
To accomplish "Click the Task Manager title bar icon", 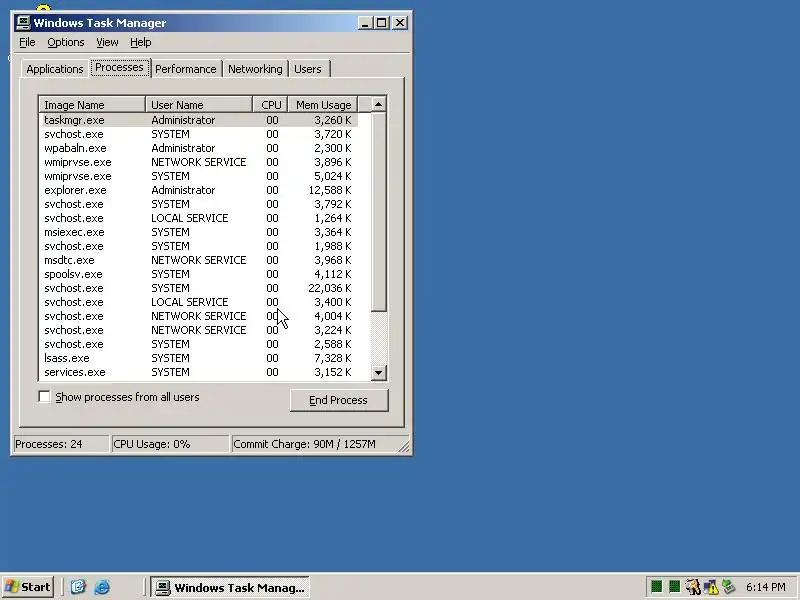I will coord(23,23).
